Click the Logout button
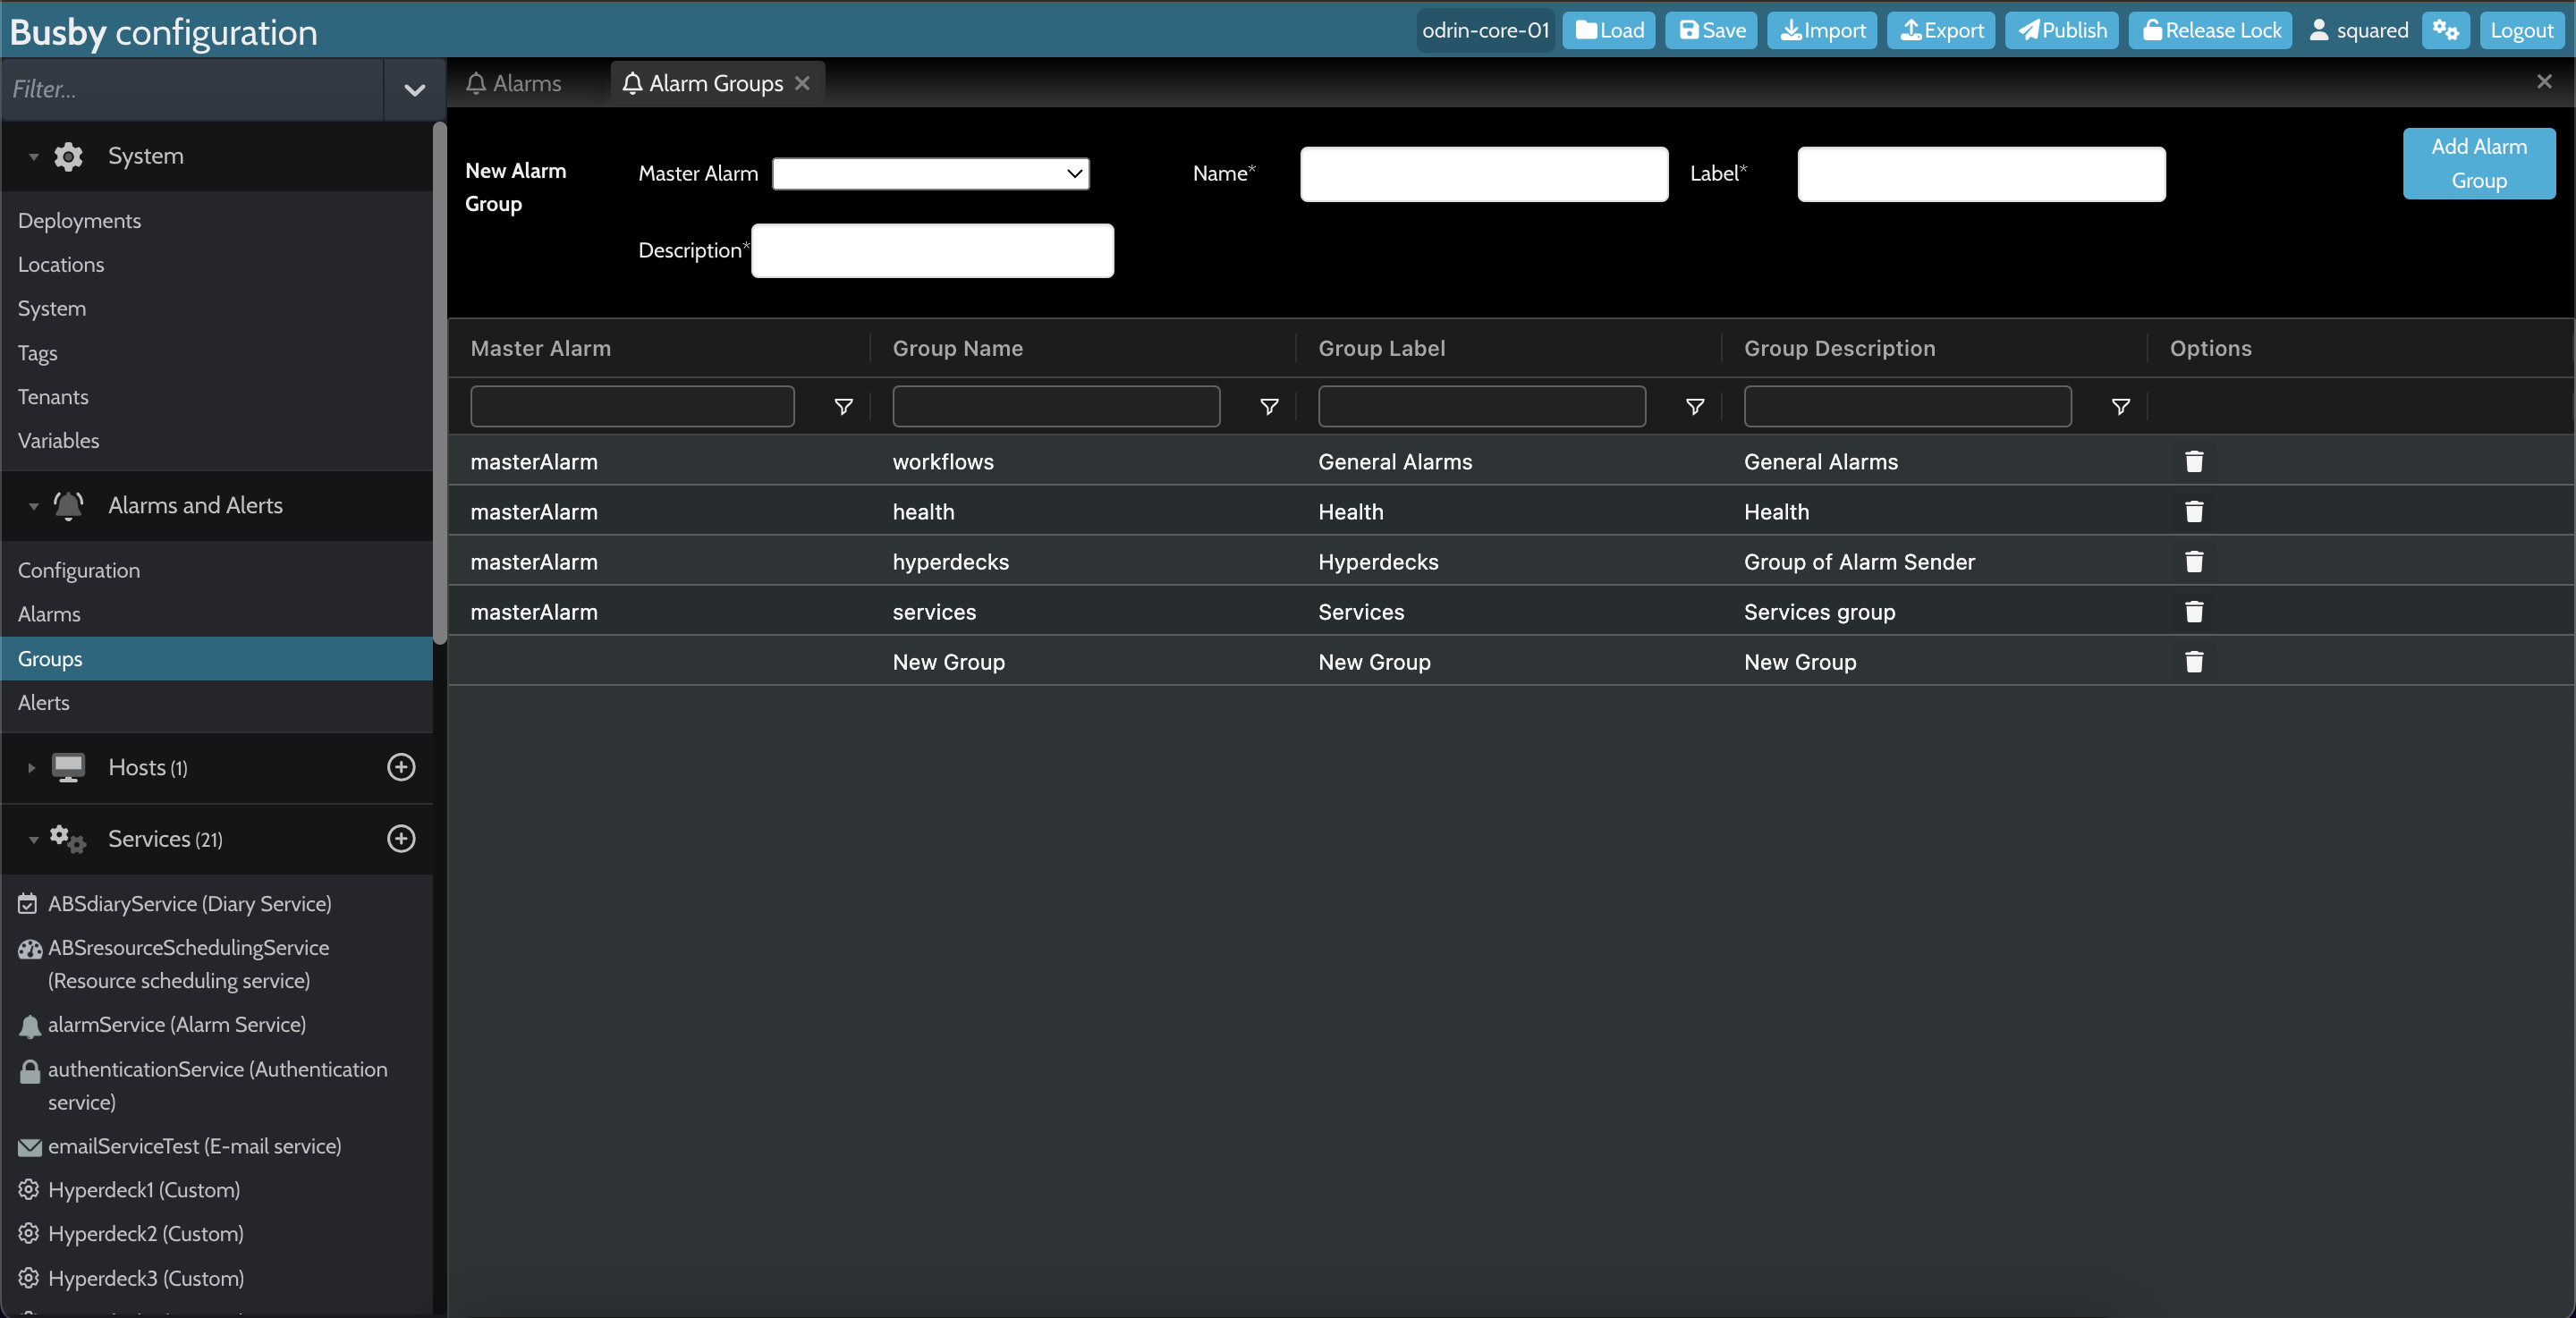 click(2521, 30)
